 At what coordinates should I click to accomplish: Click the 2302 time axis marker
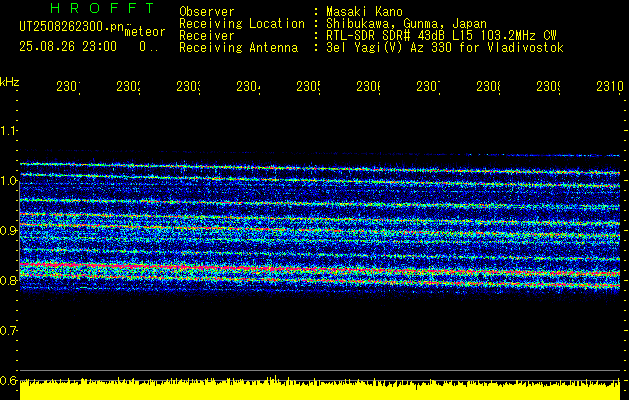[x=128, y=87]
